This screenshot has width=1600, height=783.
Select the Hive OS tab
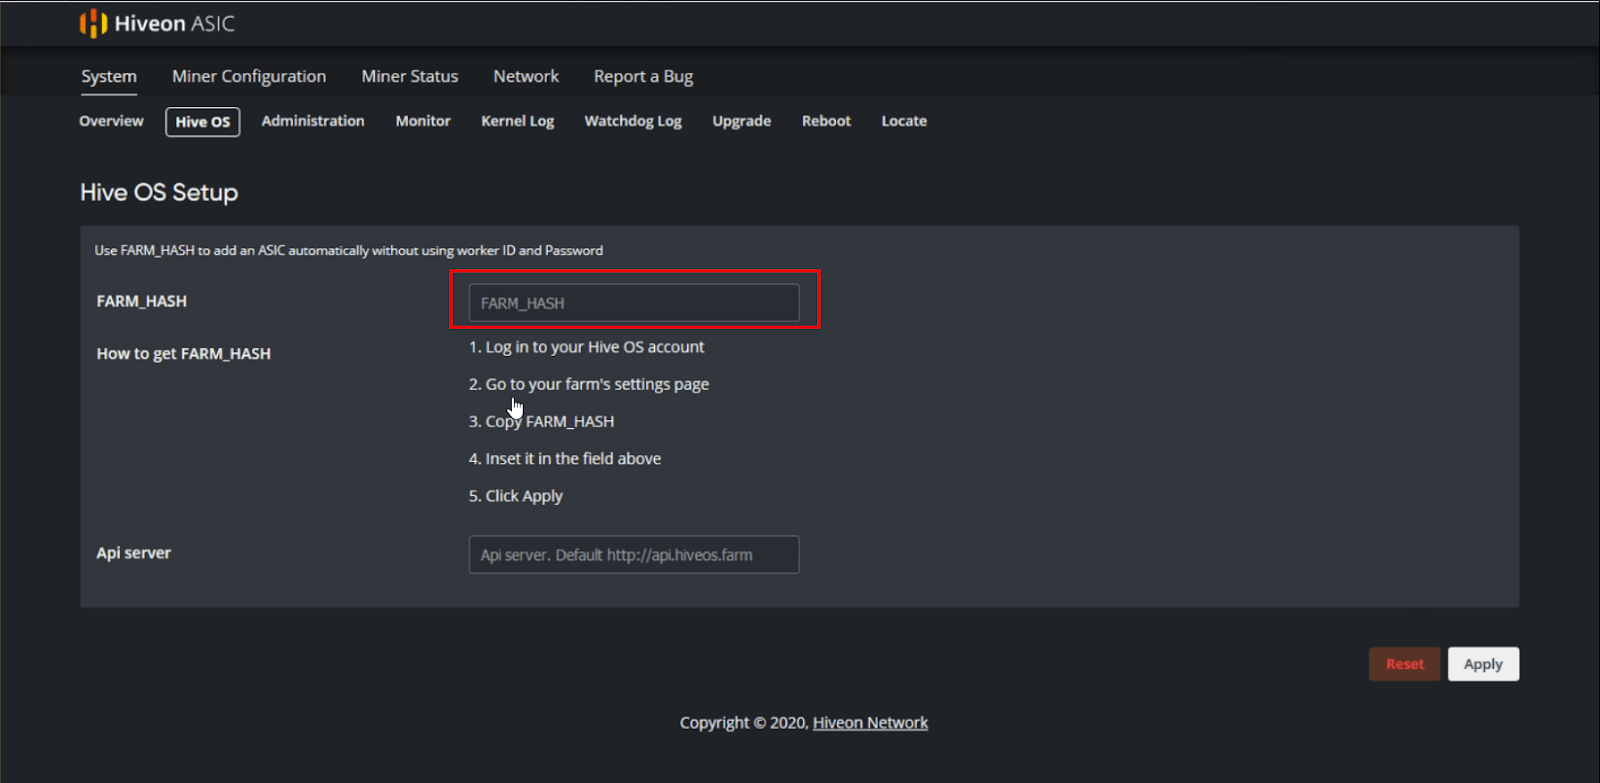pos(203,122)
